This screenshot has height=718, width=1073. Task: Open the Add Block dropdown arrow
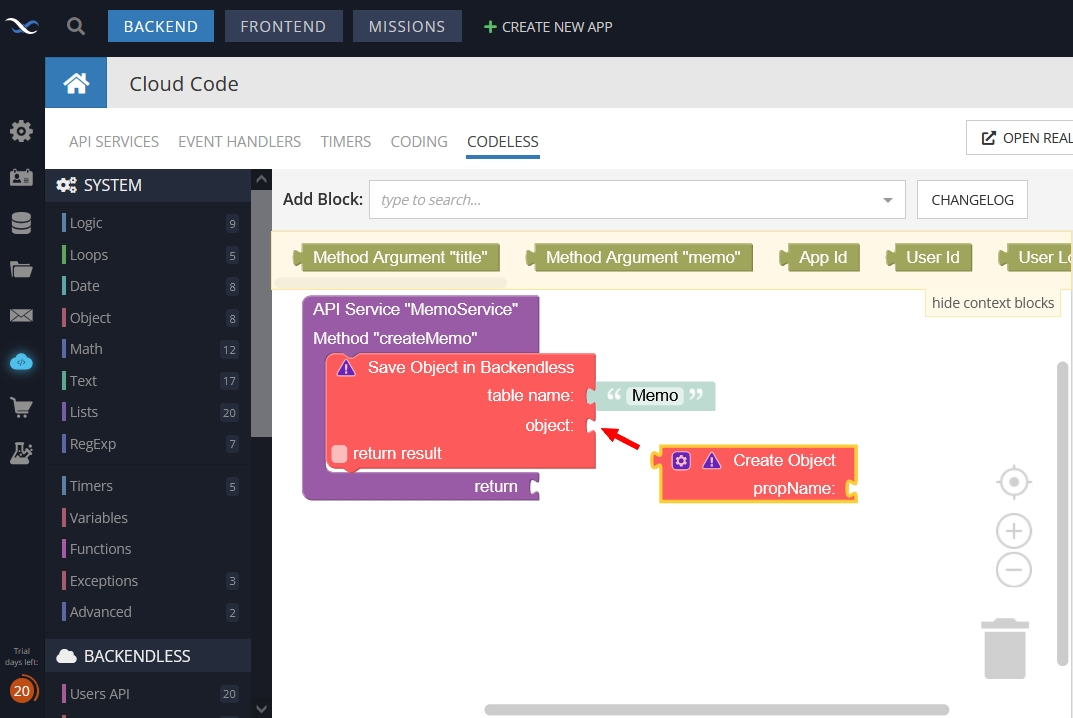(x=888, y=200)
